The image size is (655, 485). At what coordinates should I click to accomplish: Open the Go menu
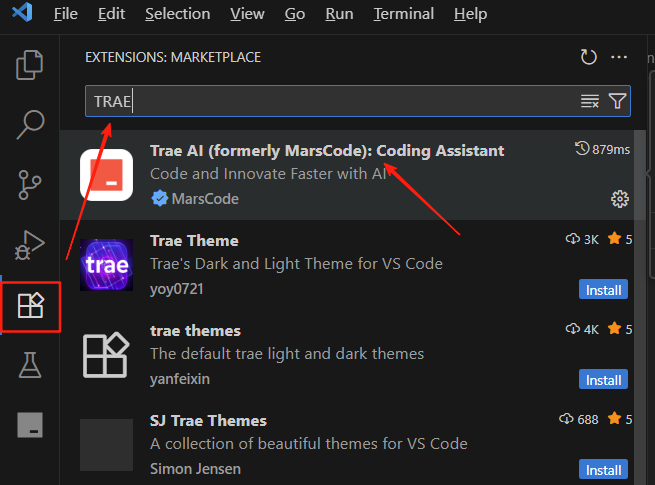pyautogui.click(x=295, y=14)
